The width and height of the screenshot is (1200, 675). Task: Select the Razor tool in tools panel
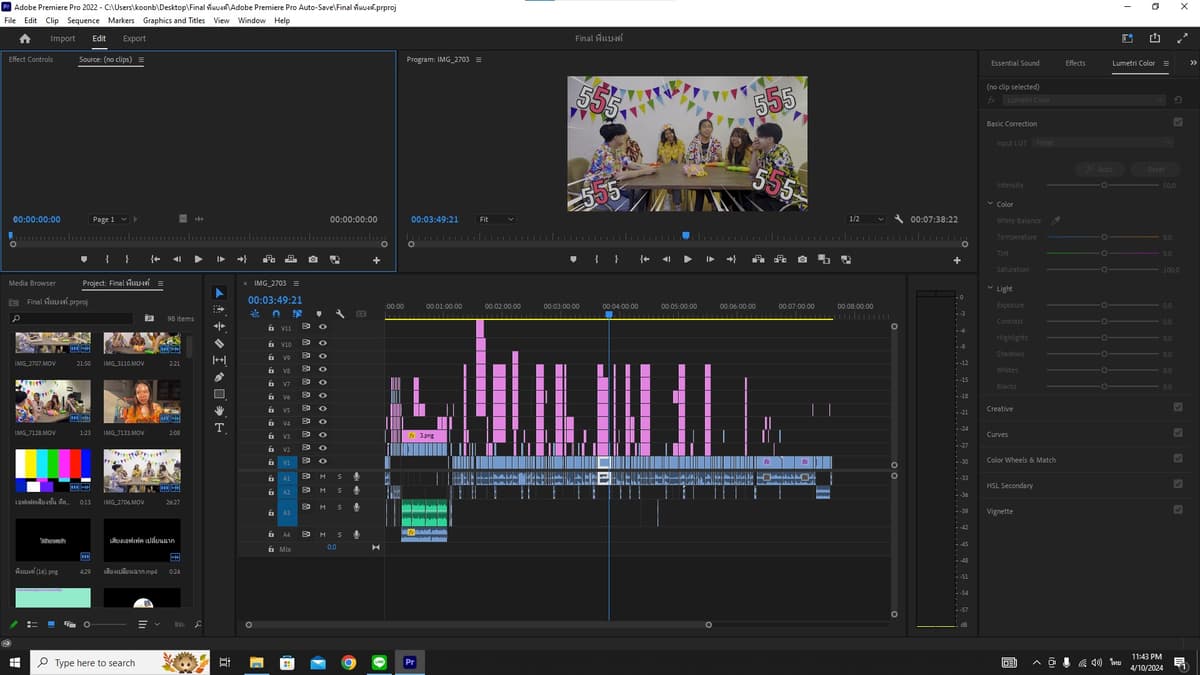(220, 343)
